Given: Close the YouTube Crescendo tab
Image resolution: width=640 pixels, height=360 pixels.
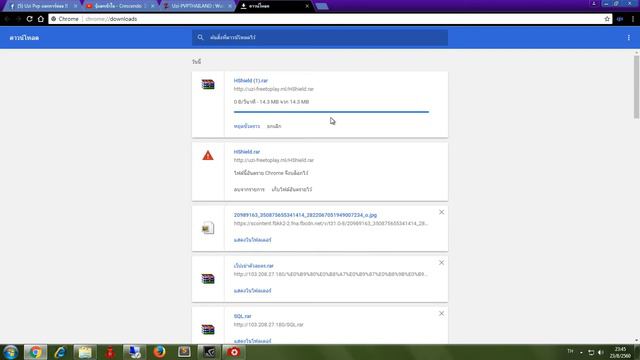Looking at the screenshot, I should point(153,6).
